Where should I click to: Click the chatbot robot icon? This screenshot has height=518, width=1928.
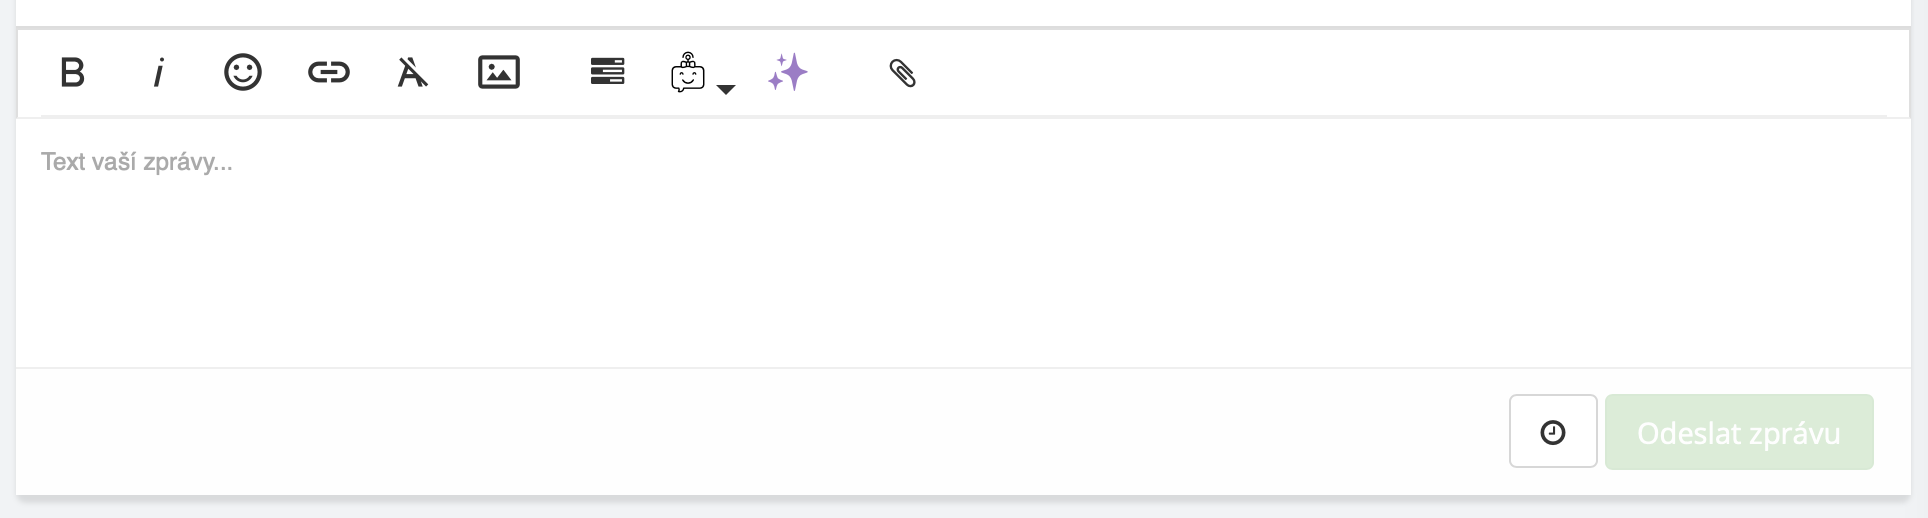click(x=688, y=74)
